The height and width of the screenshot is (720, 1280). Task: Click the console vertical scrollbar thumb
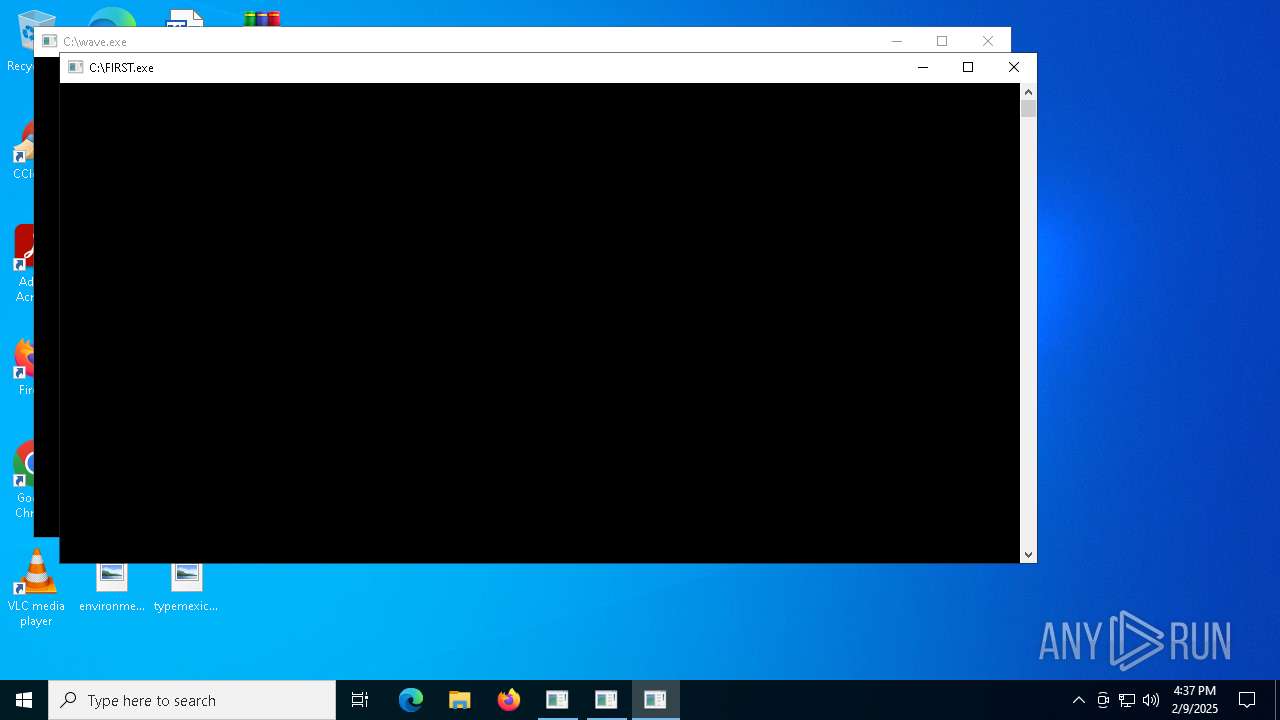pos(1028,109)
